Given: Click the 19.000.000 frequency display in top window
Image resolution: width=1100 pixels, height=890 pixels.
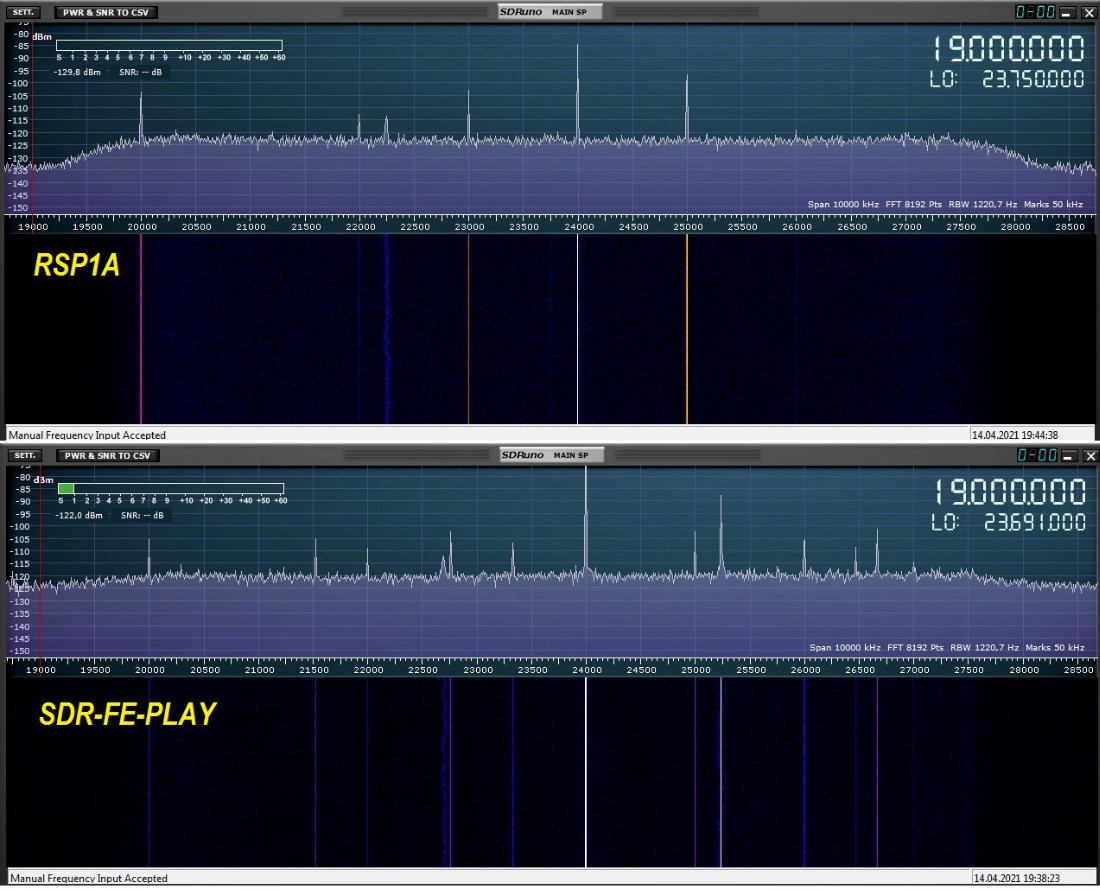Looking at the screenshot, I should (1009, 49).
